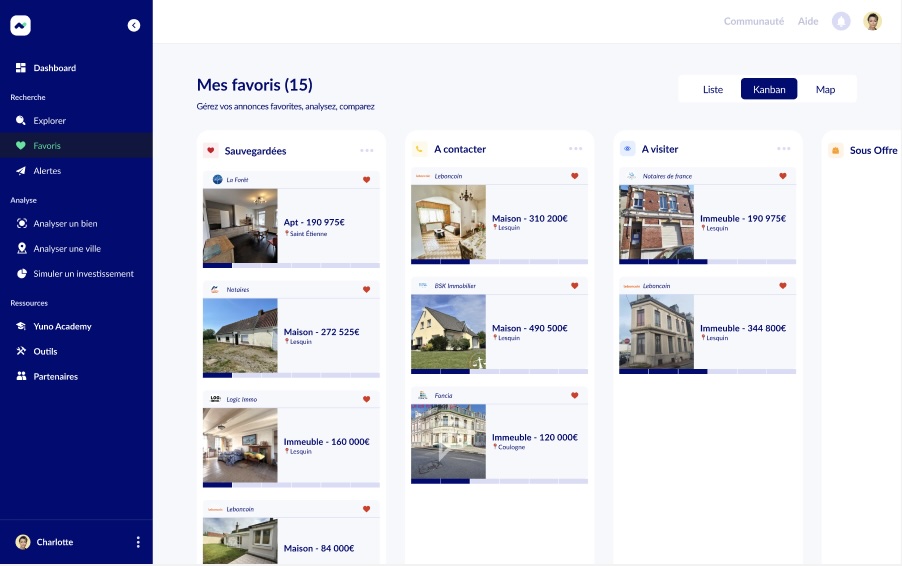Viewport: 902px width, 566px height.
Task: Open Charlotte's user options menu
Action: pos(138,542)
